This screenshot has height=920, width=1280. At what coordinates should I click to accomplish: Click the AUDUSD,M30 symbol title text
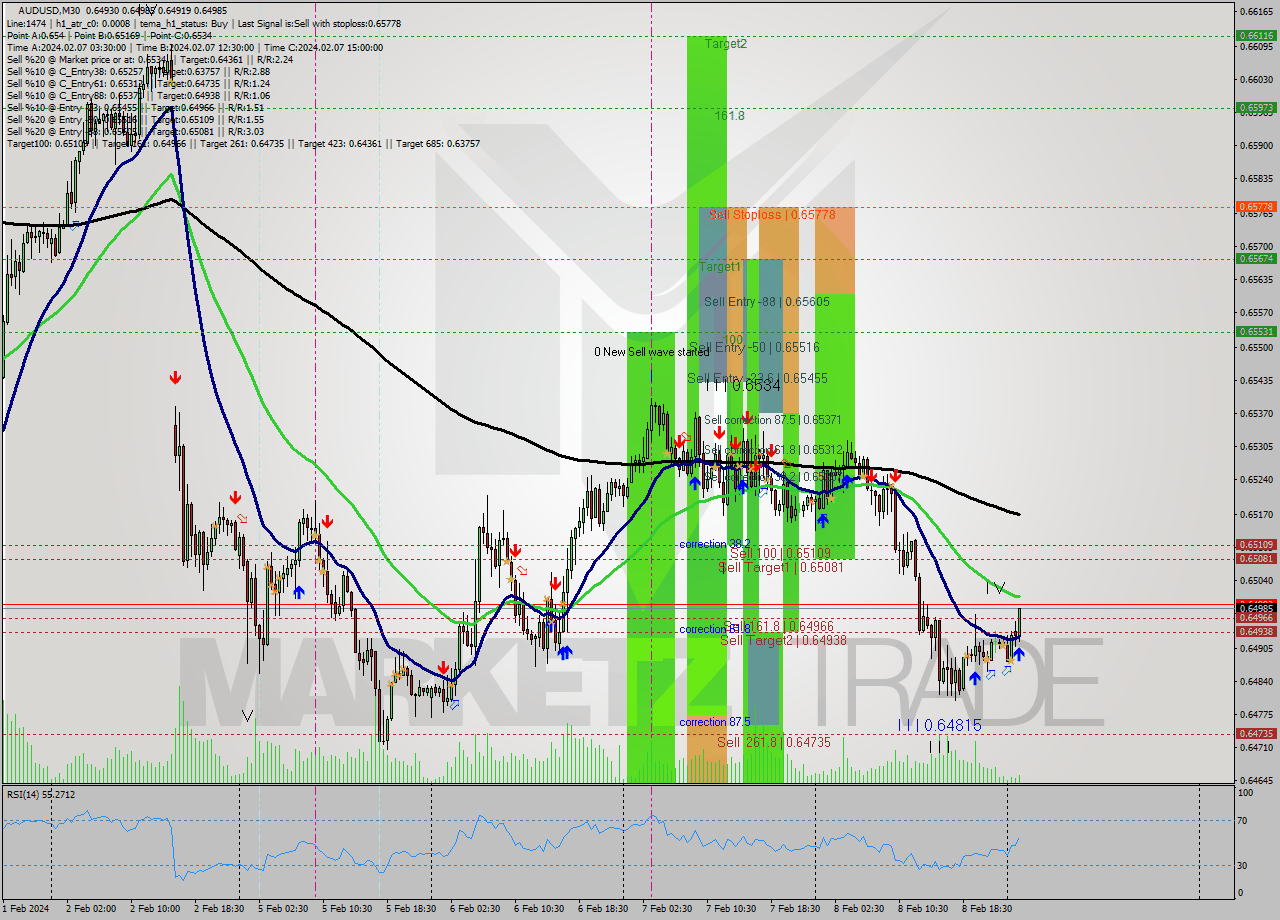click(x=51, y=10)
